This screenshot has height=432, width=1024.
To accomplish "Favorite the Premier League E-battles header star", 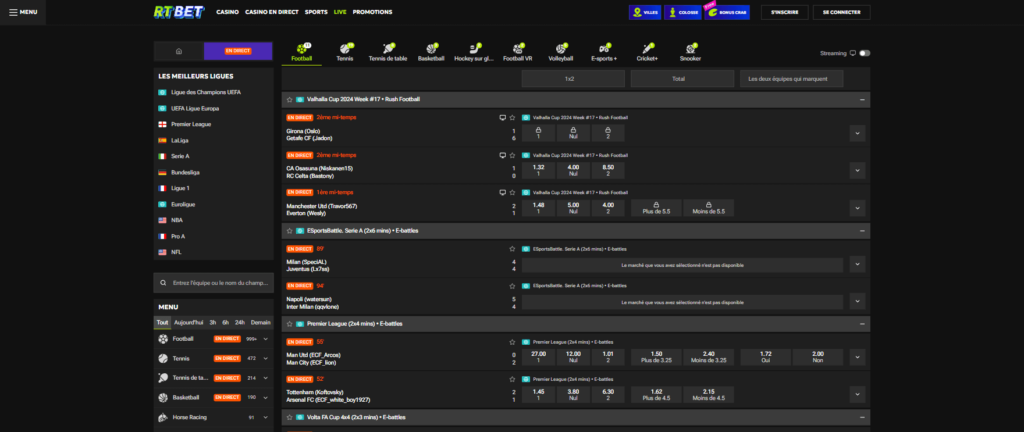I will 289,324.
